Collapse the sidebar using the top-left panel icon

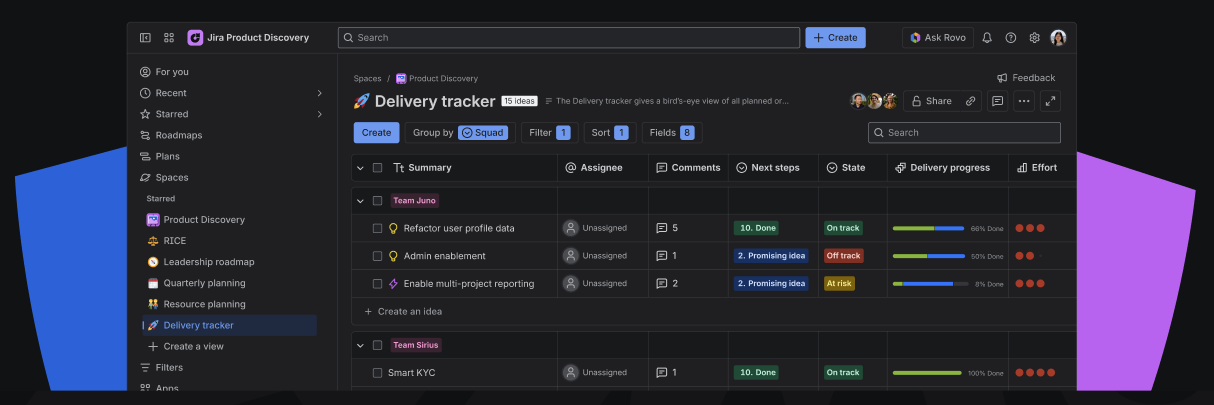point(145,38)
